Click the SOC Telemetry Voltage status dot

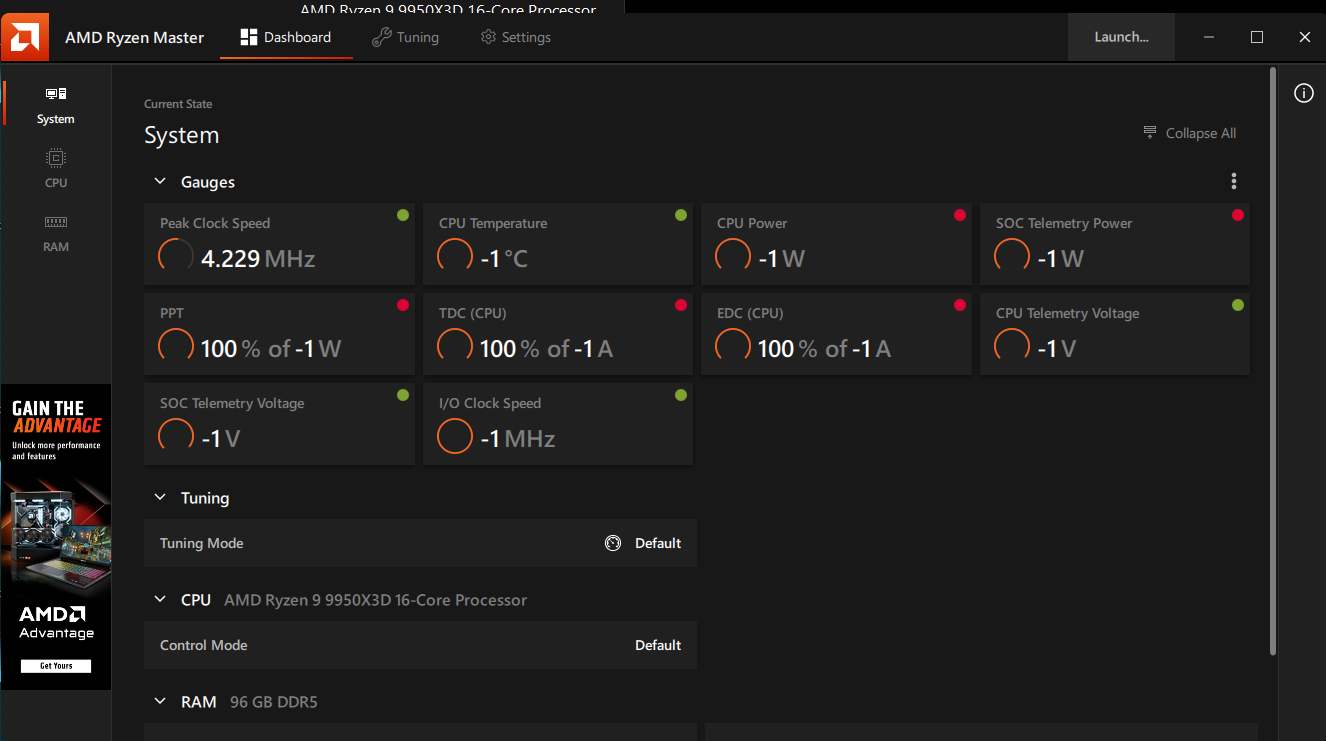coord(403,395)
